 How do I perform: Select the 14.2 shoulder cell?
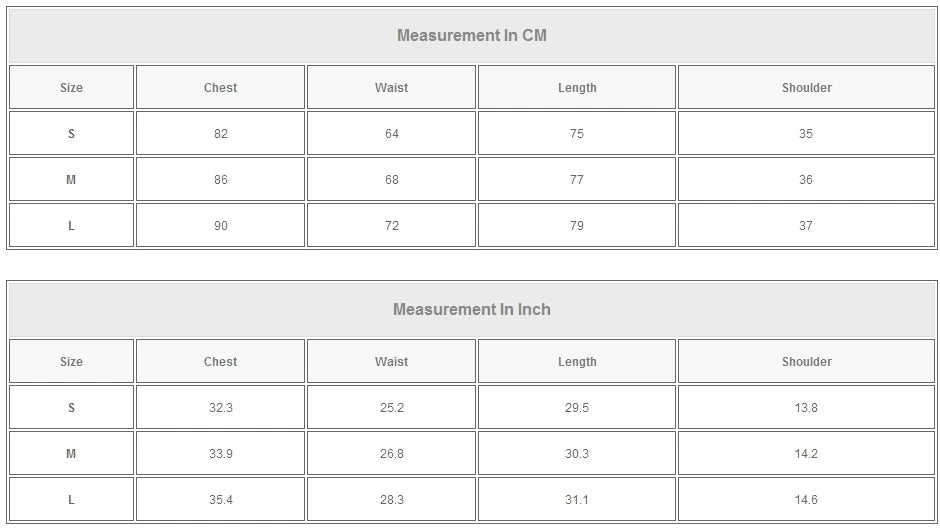click(806, 454)
